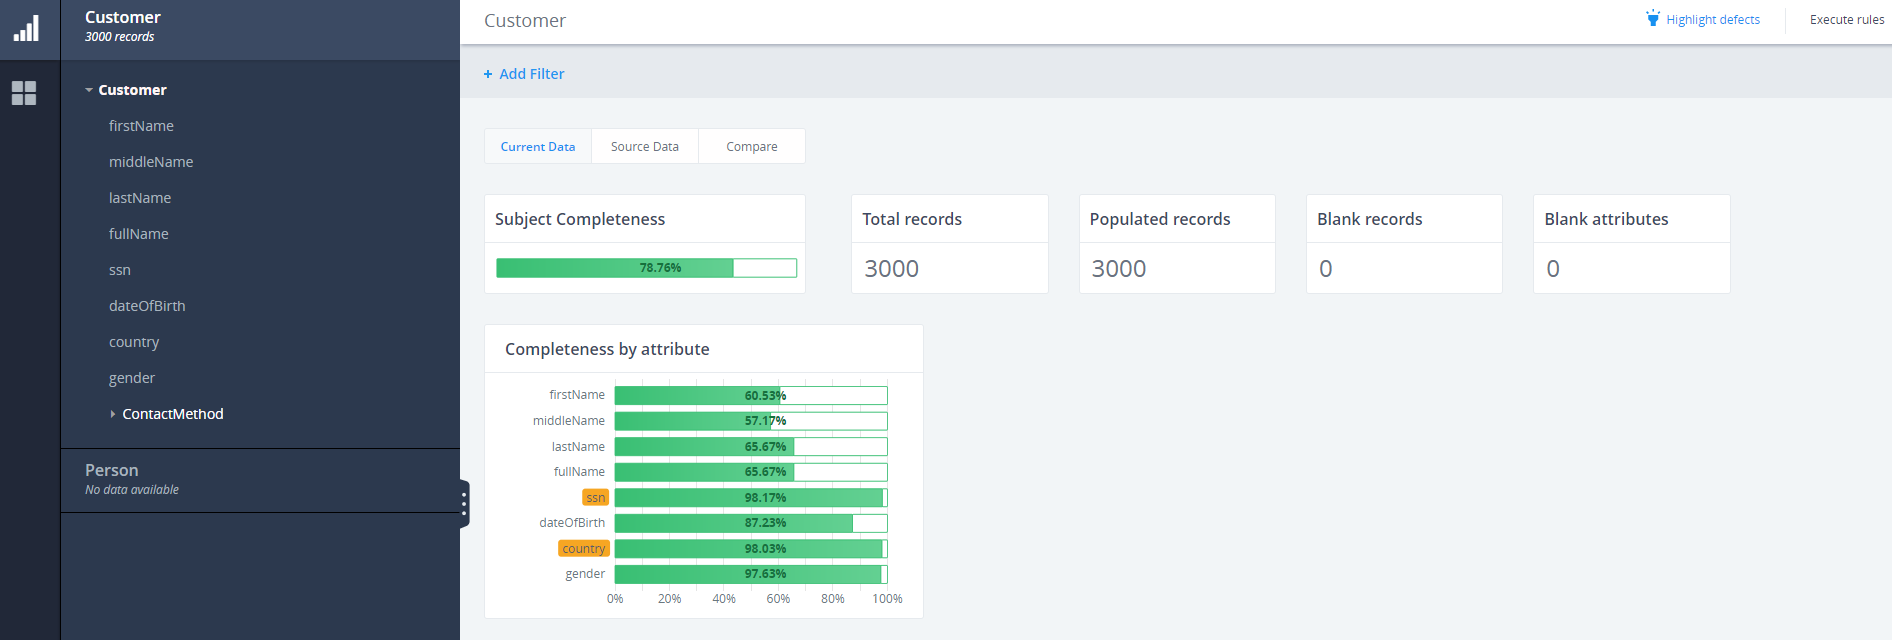Switch to the Source Data tab
1892x640 pixels.
click(645, 146)
